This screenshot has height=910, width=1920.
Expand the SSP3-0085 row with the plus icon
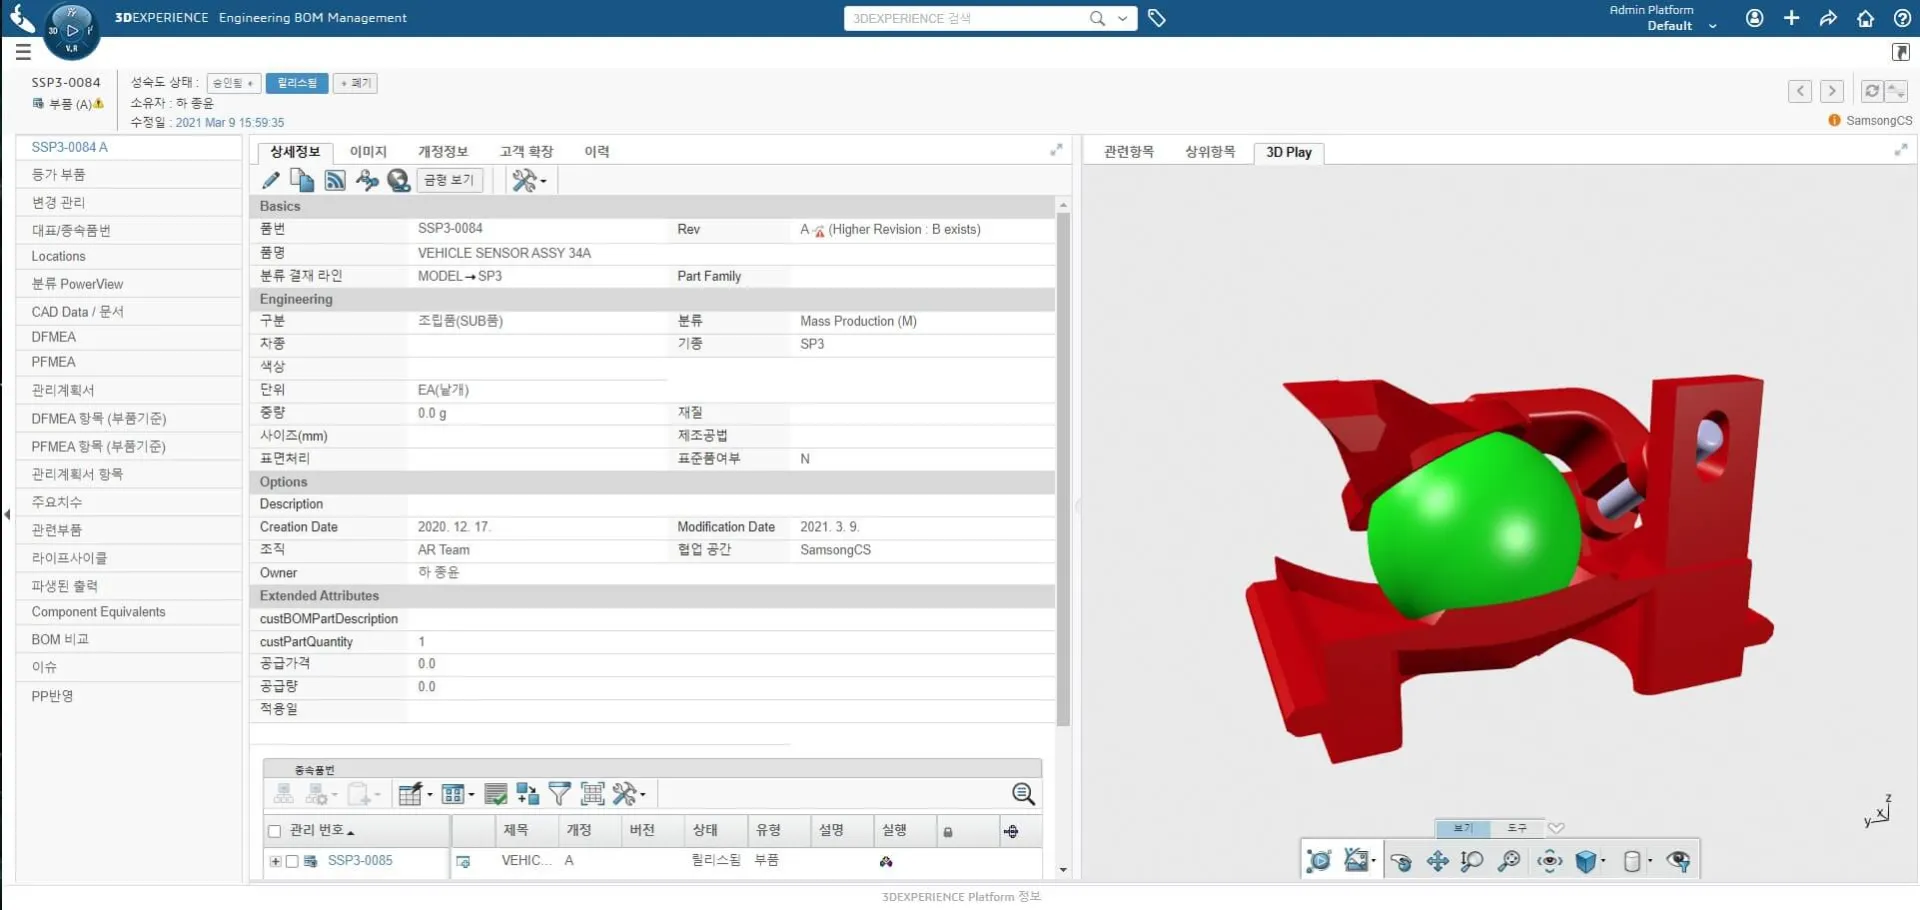pos(275,861)
